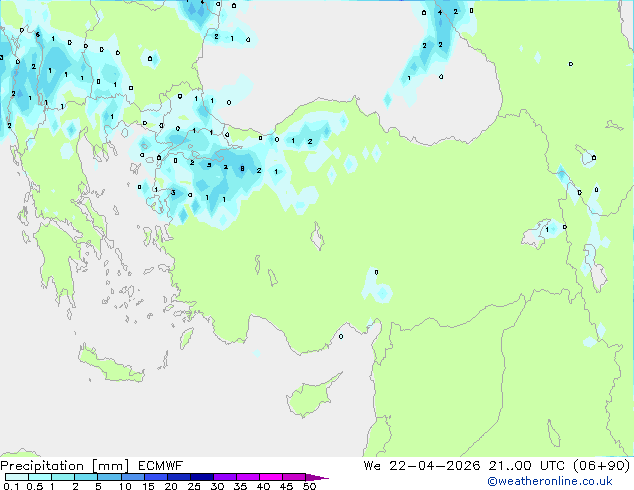
Task: Click the [mm] unit label
Action: (x=111, y=466)
